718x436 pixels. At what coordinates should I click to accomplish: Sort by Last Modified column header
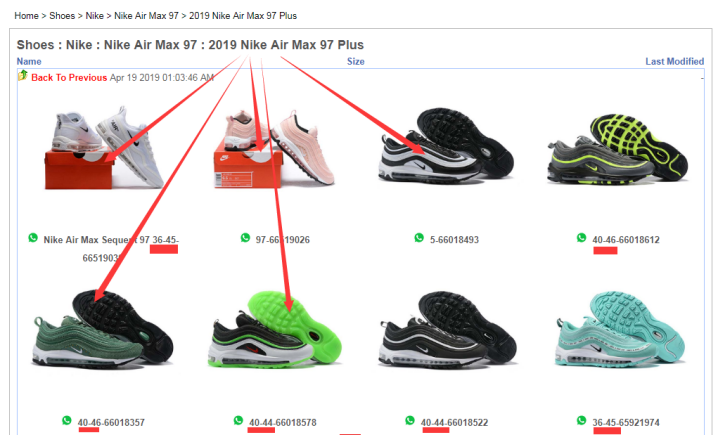[x=674, y=61]
